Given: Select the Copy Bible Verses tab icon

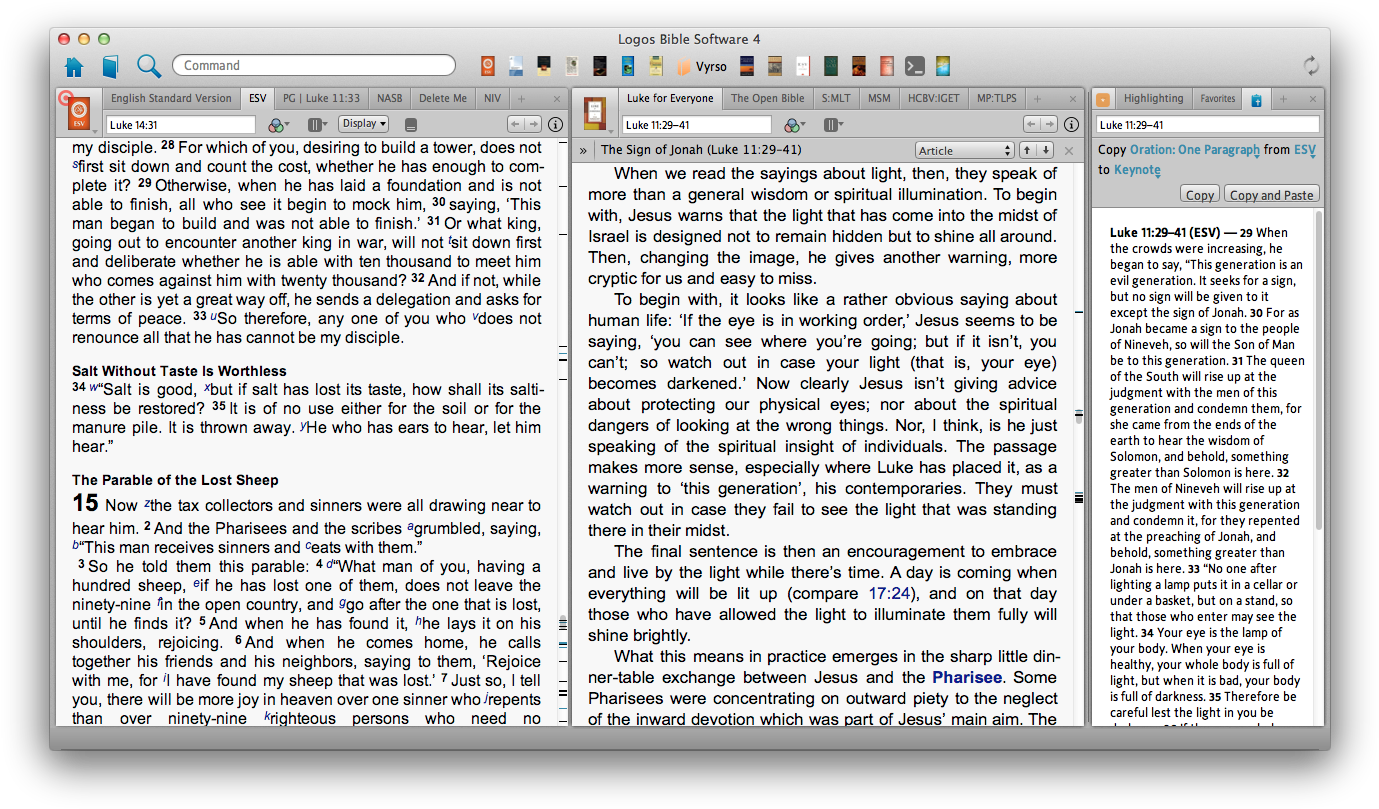Looking at the screenshot, I should tap(1255, 99).
